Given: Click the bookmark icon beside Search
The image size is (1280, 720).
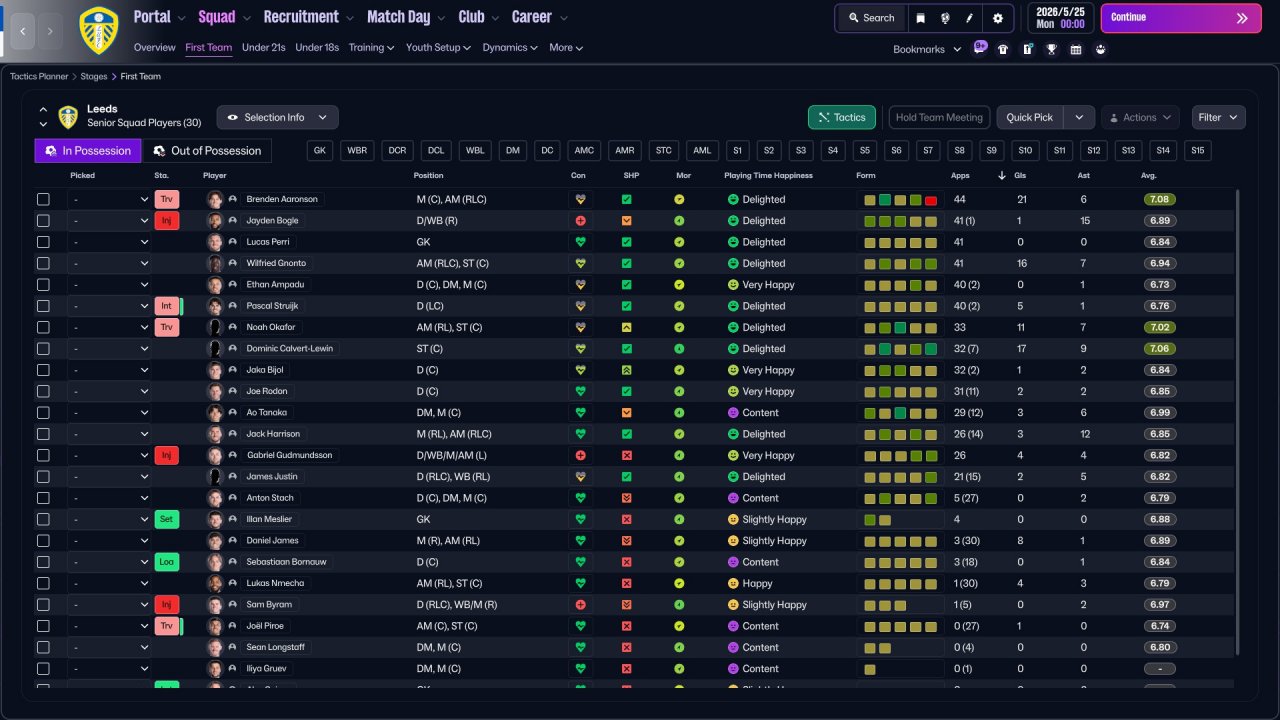Looking at the screenshot, I should click(x=921, y=18).
